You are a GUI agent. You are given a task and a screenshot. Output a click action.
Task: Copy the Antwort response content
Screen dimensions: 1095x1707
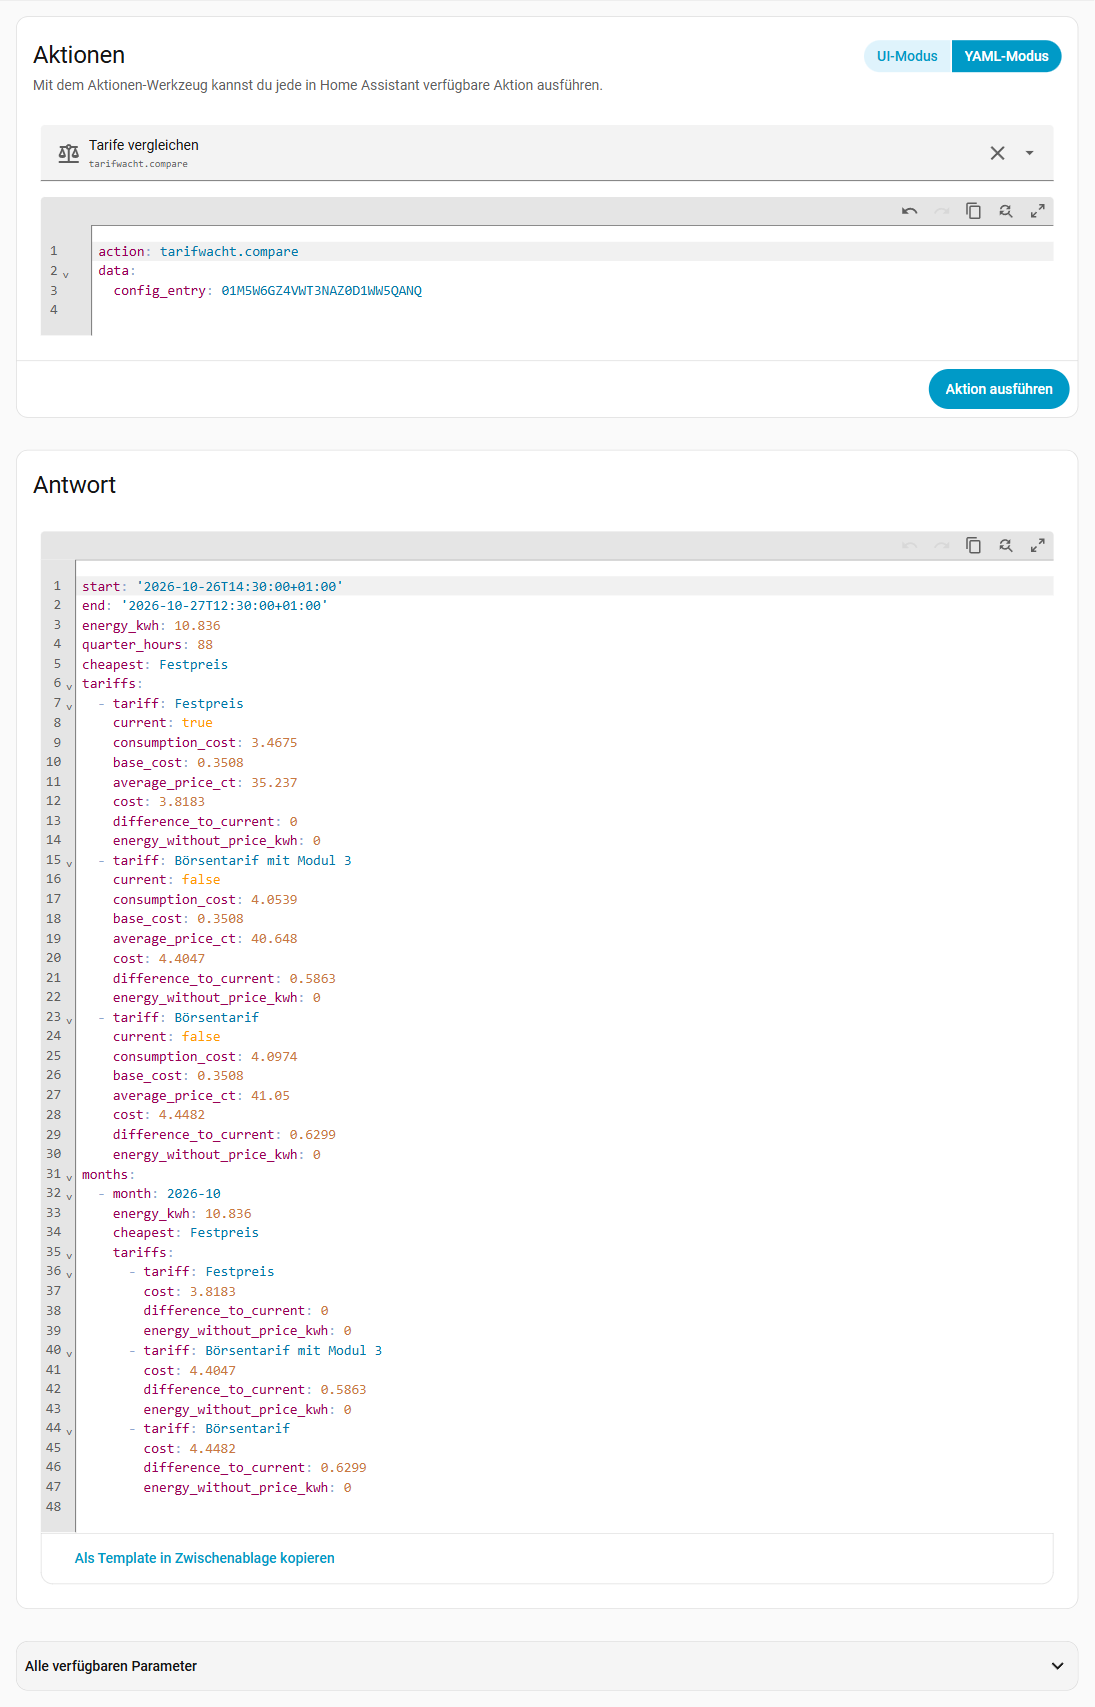coord(973,545)
